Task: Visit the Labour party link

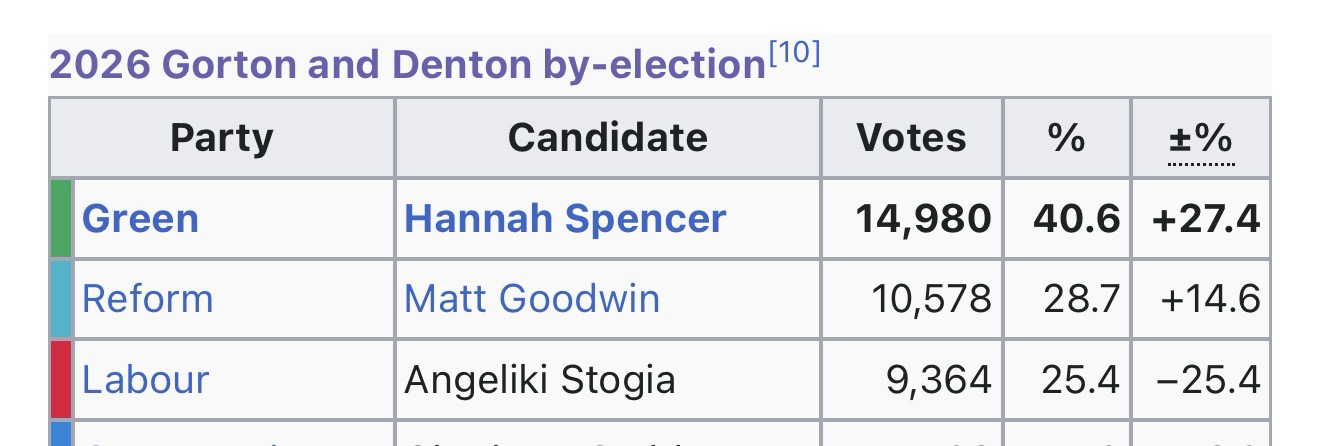Action: point(145,380)
